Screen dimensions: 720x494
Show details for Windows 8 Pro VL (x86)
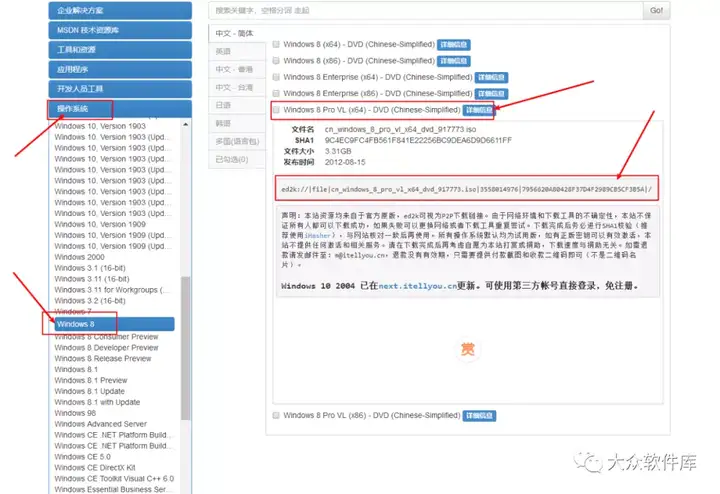click(479, 416)
